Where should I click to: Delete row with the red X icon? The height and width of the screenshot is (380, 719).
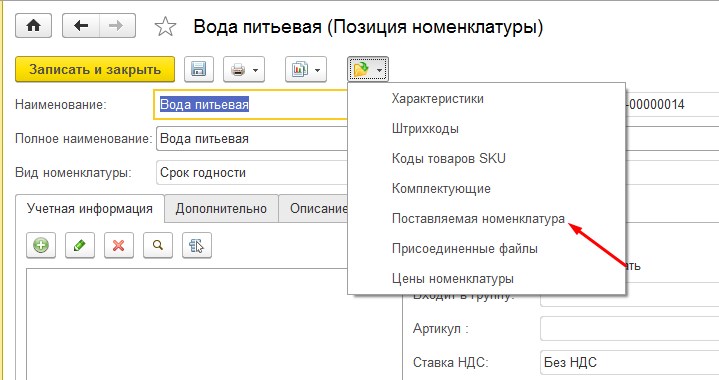[x=119, y=245]
